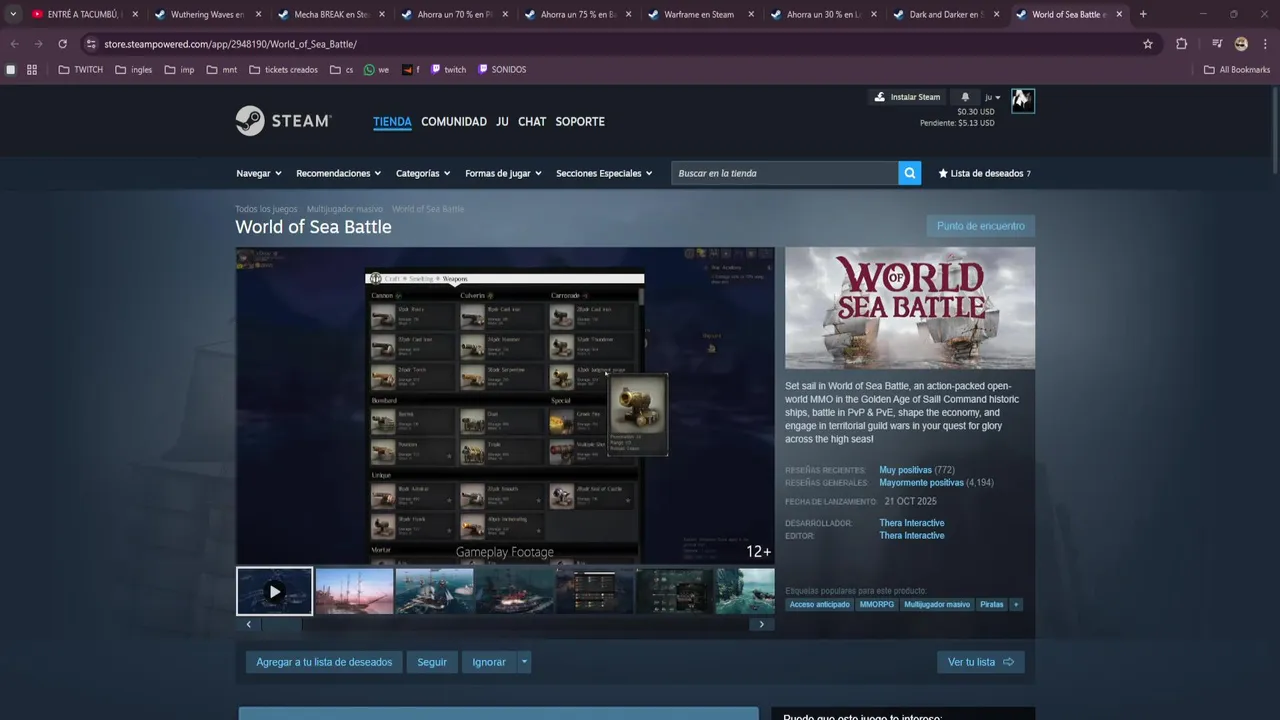Expand Secciones Especiales menu
1280x720 pixels.
(604, 173)
